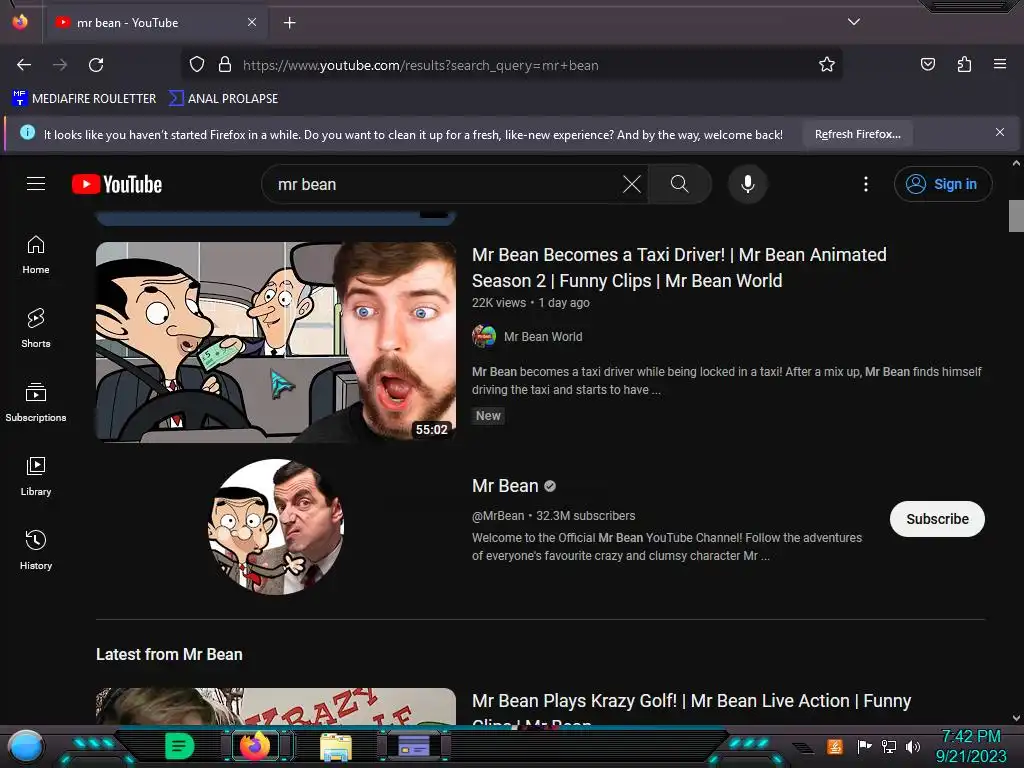The height and width of the screenshot is (768, 1024).
Task: Open Shorts in YouTube sidebar
Action: [x=36, y=328]
